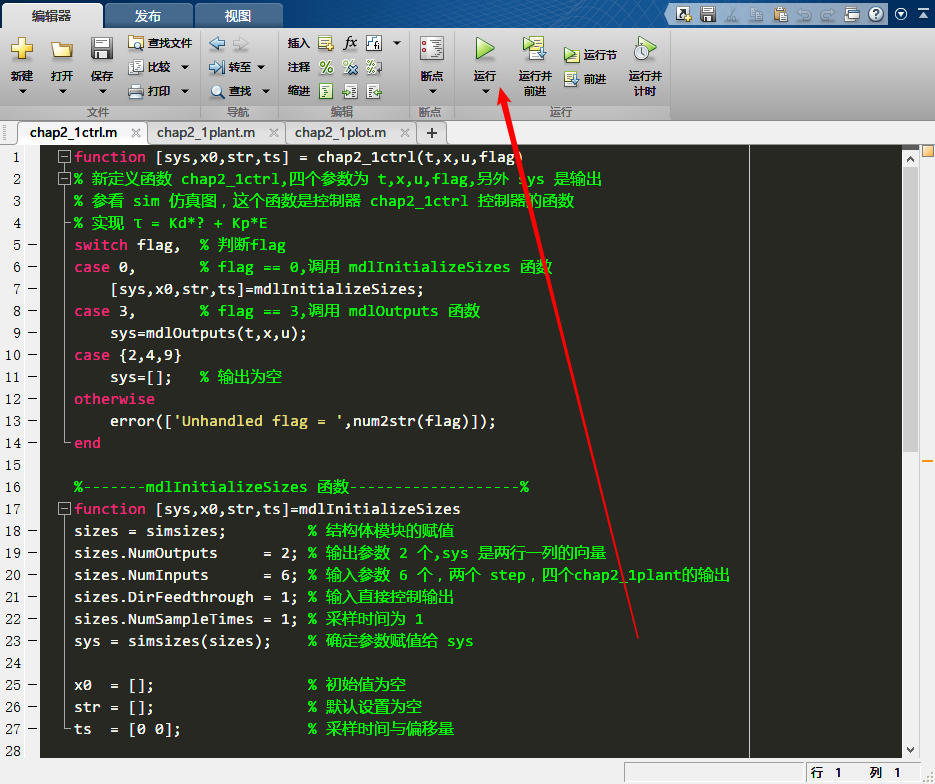Click the Go To (转至) arrow icon
The width and height of the screenshot is (935, 784).
pos(217,67)
